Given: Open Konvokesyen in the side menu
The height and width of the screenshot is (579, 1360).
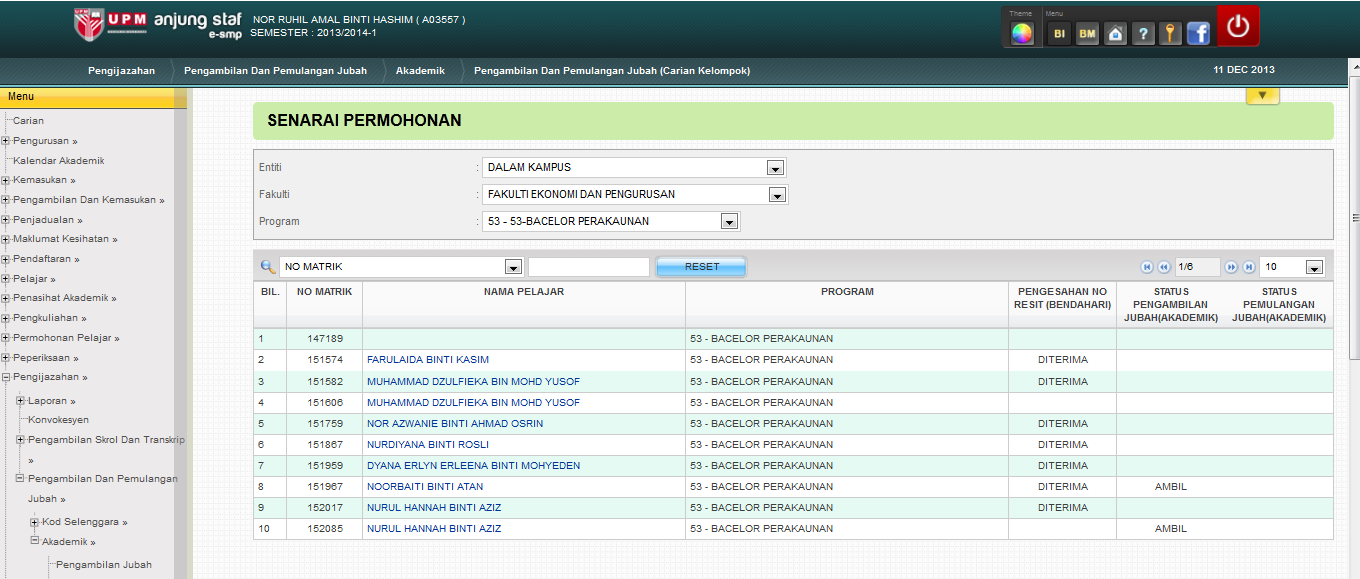Looking at the screenshot, I should [x=58, y=420].
